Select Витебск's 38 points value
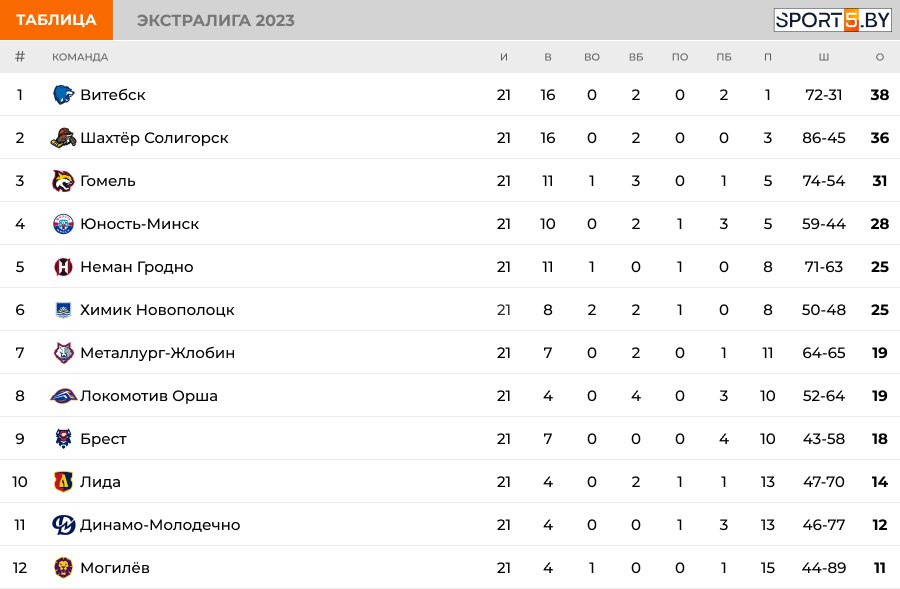This screenshot has width=900, height=589. (879, 95)
